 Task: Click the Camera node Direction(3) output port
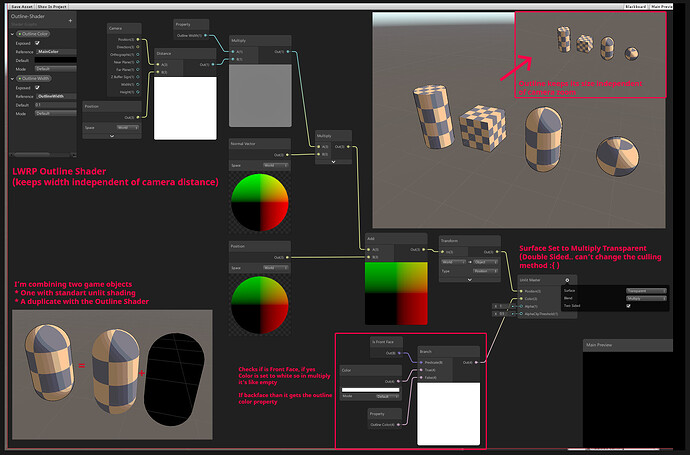[x=138, y=47]
